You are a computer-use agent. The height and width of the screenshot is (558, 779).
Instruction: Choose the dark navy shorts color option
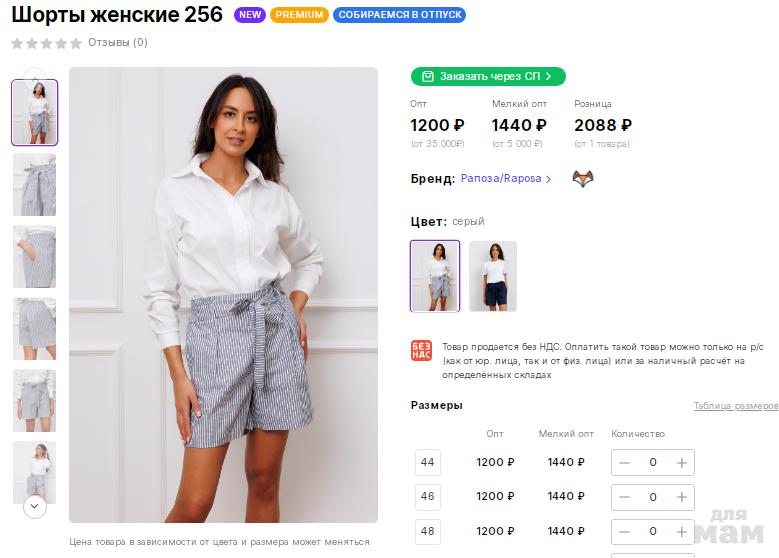pos(493,276)
